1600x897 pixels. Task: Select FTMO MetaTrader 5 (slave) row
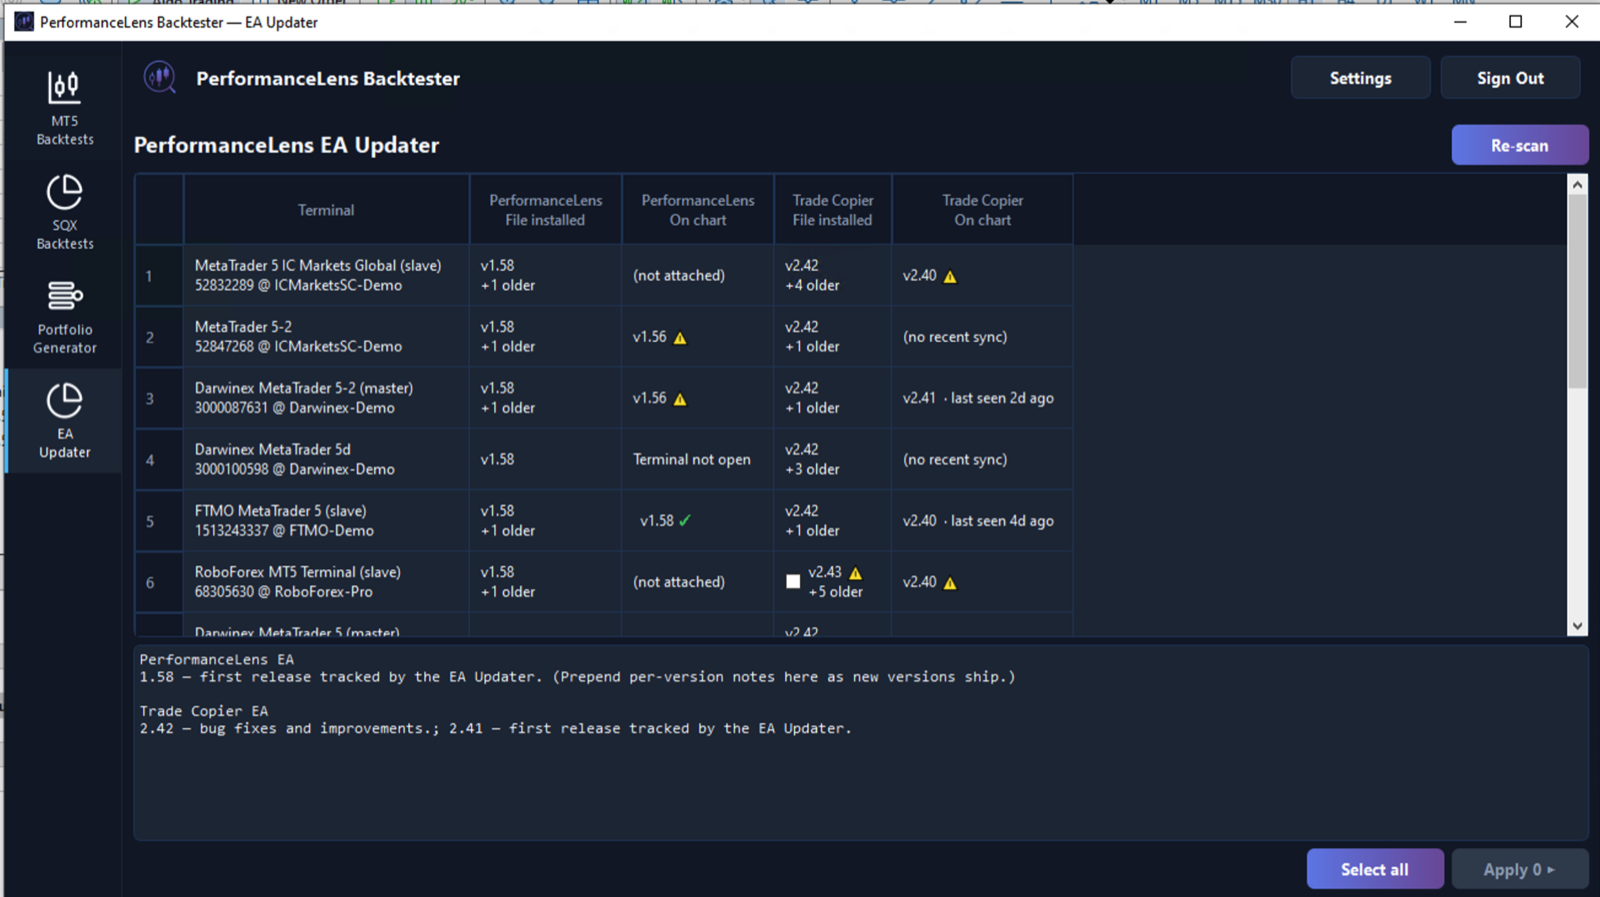604,520
